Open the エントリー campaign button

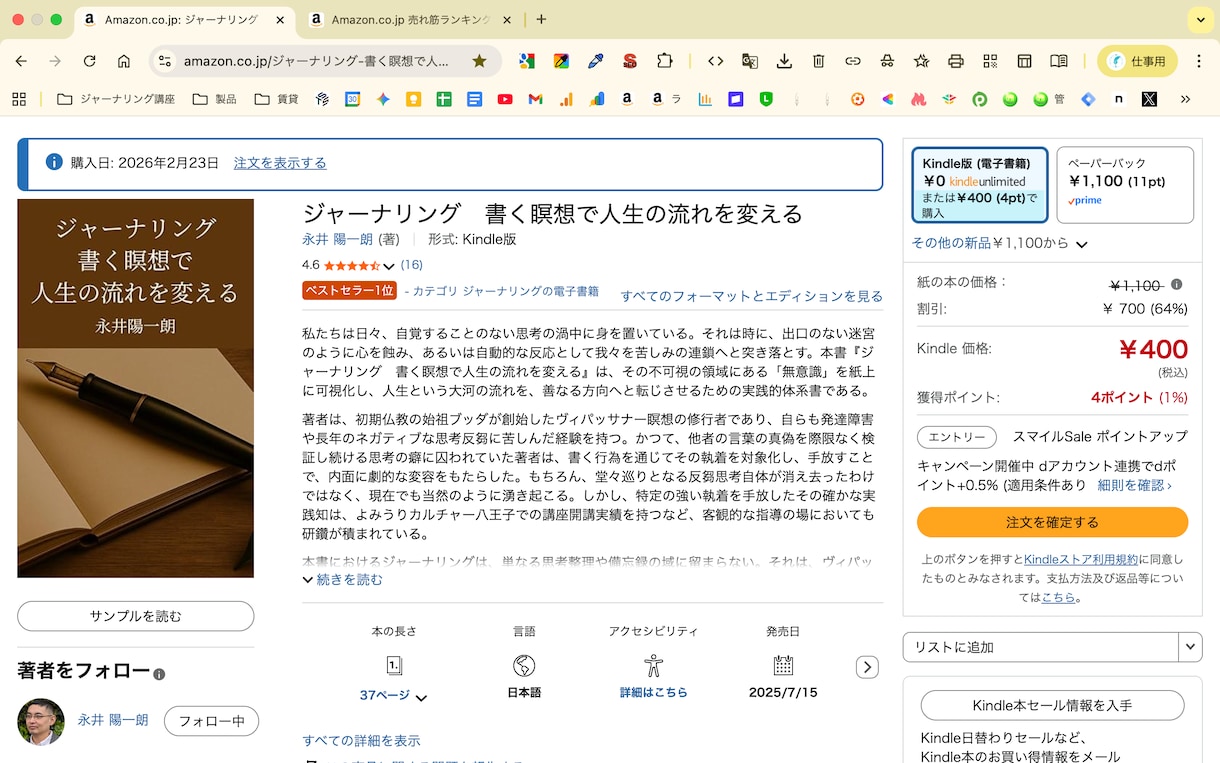click(x=957, y=437)
